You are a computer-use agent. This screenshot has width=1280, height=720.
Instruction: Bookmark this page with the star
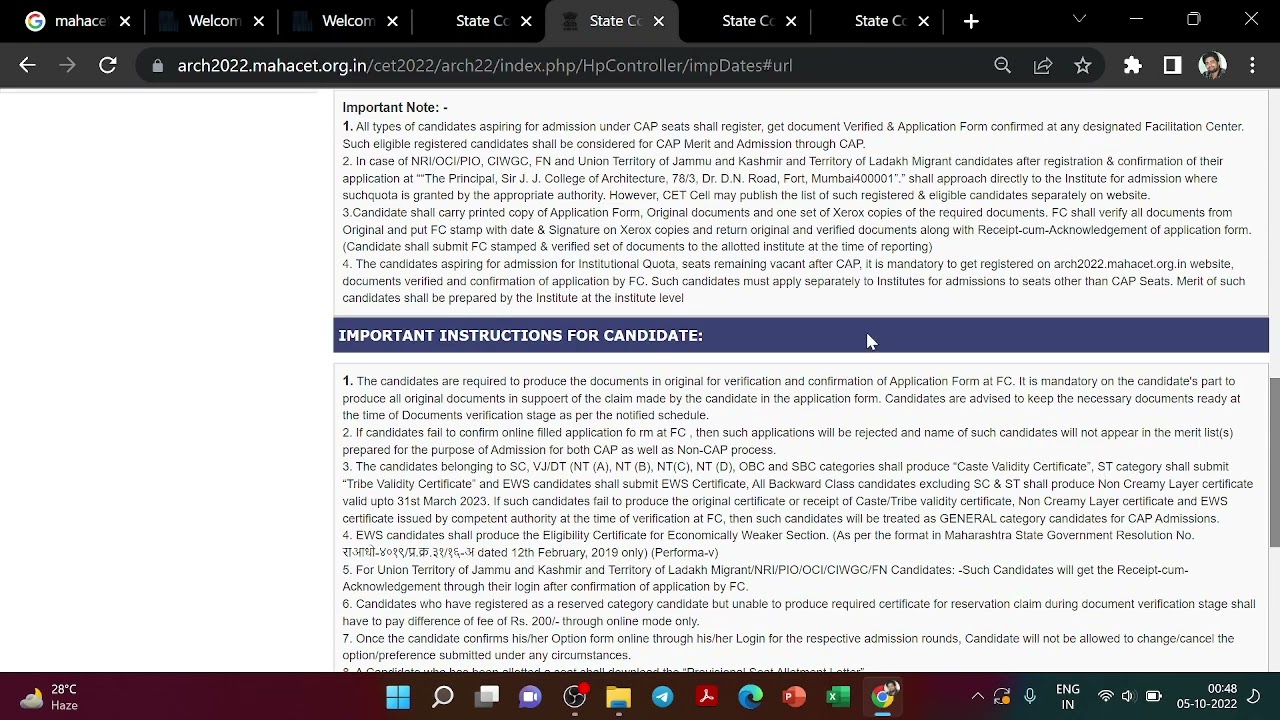click(x=1082, y=65)
